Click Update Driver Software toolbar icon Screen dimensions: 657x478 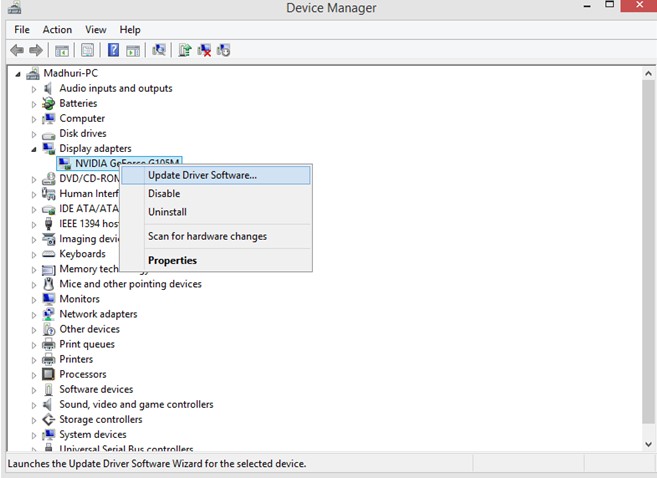(x=185, y=50)
